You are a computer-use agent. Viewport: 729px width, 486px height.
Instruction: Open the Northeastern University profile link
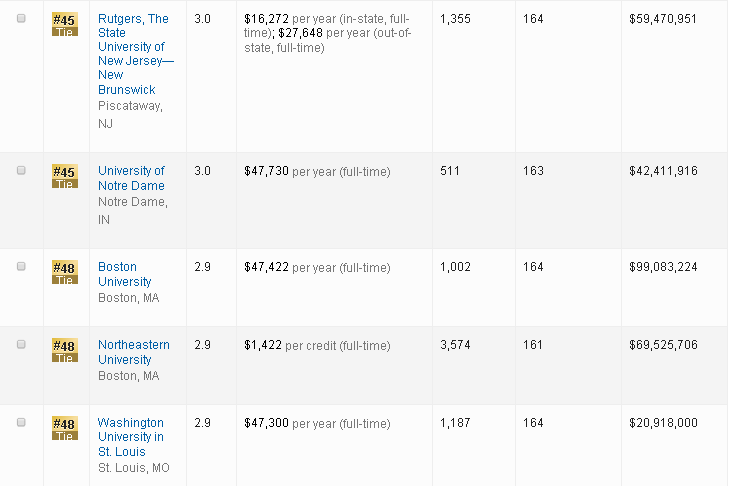coord(133,352)
